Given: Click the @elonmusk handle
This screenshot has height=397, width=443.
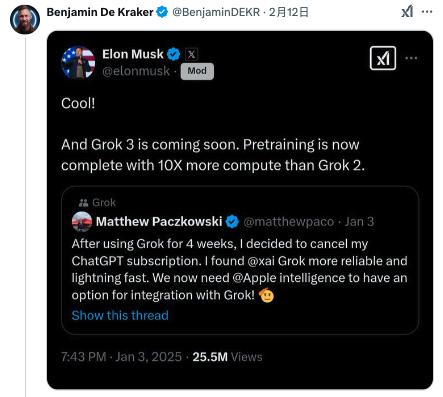Looking at the screenshot, I should [x=136, y=71].
